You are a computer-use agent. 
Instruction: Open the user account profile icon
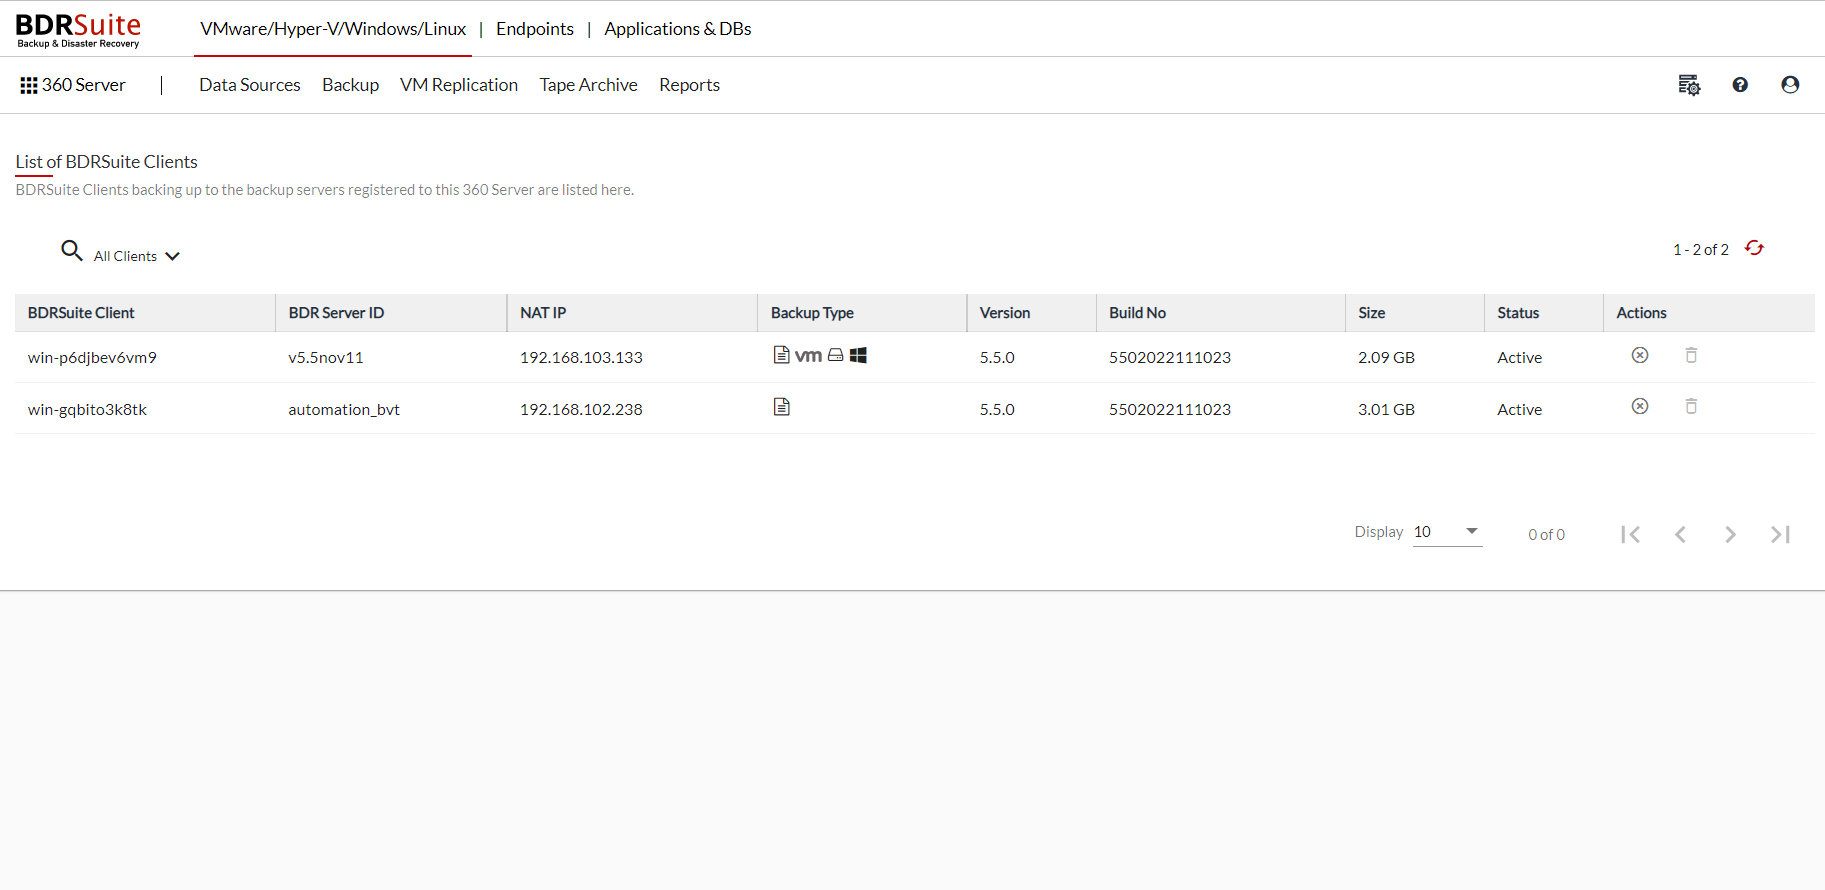click(1790, 85)
